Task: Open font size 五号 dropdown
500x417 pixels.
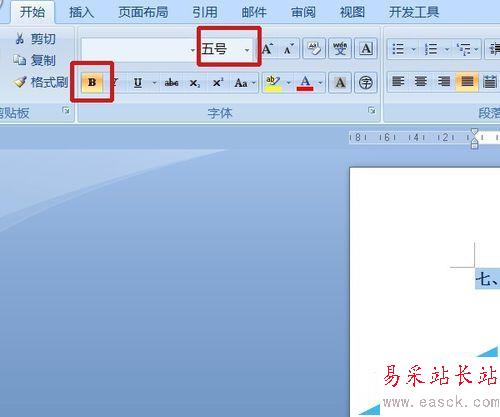Action: pos(247,50)
